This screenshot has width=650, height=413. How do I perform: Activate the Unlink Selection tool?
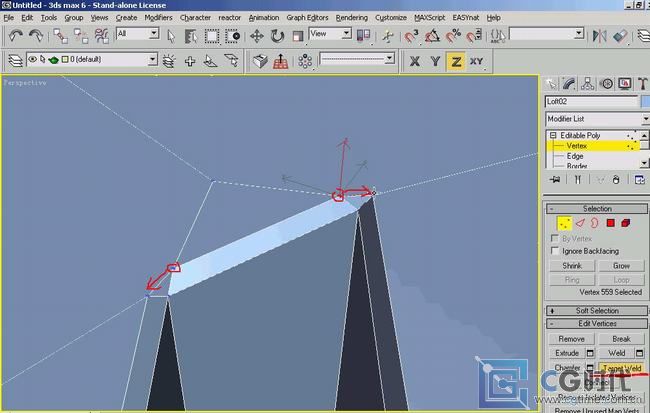pos(81,36)
